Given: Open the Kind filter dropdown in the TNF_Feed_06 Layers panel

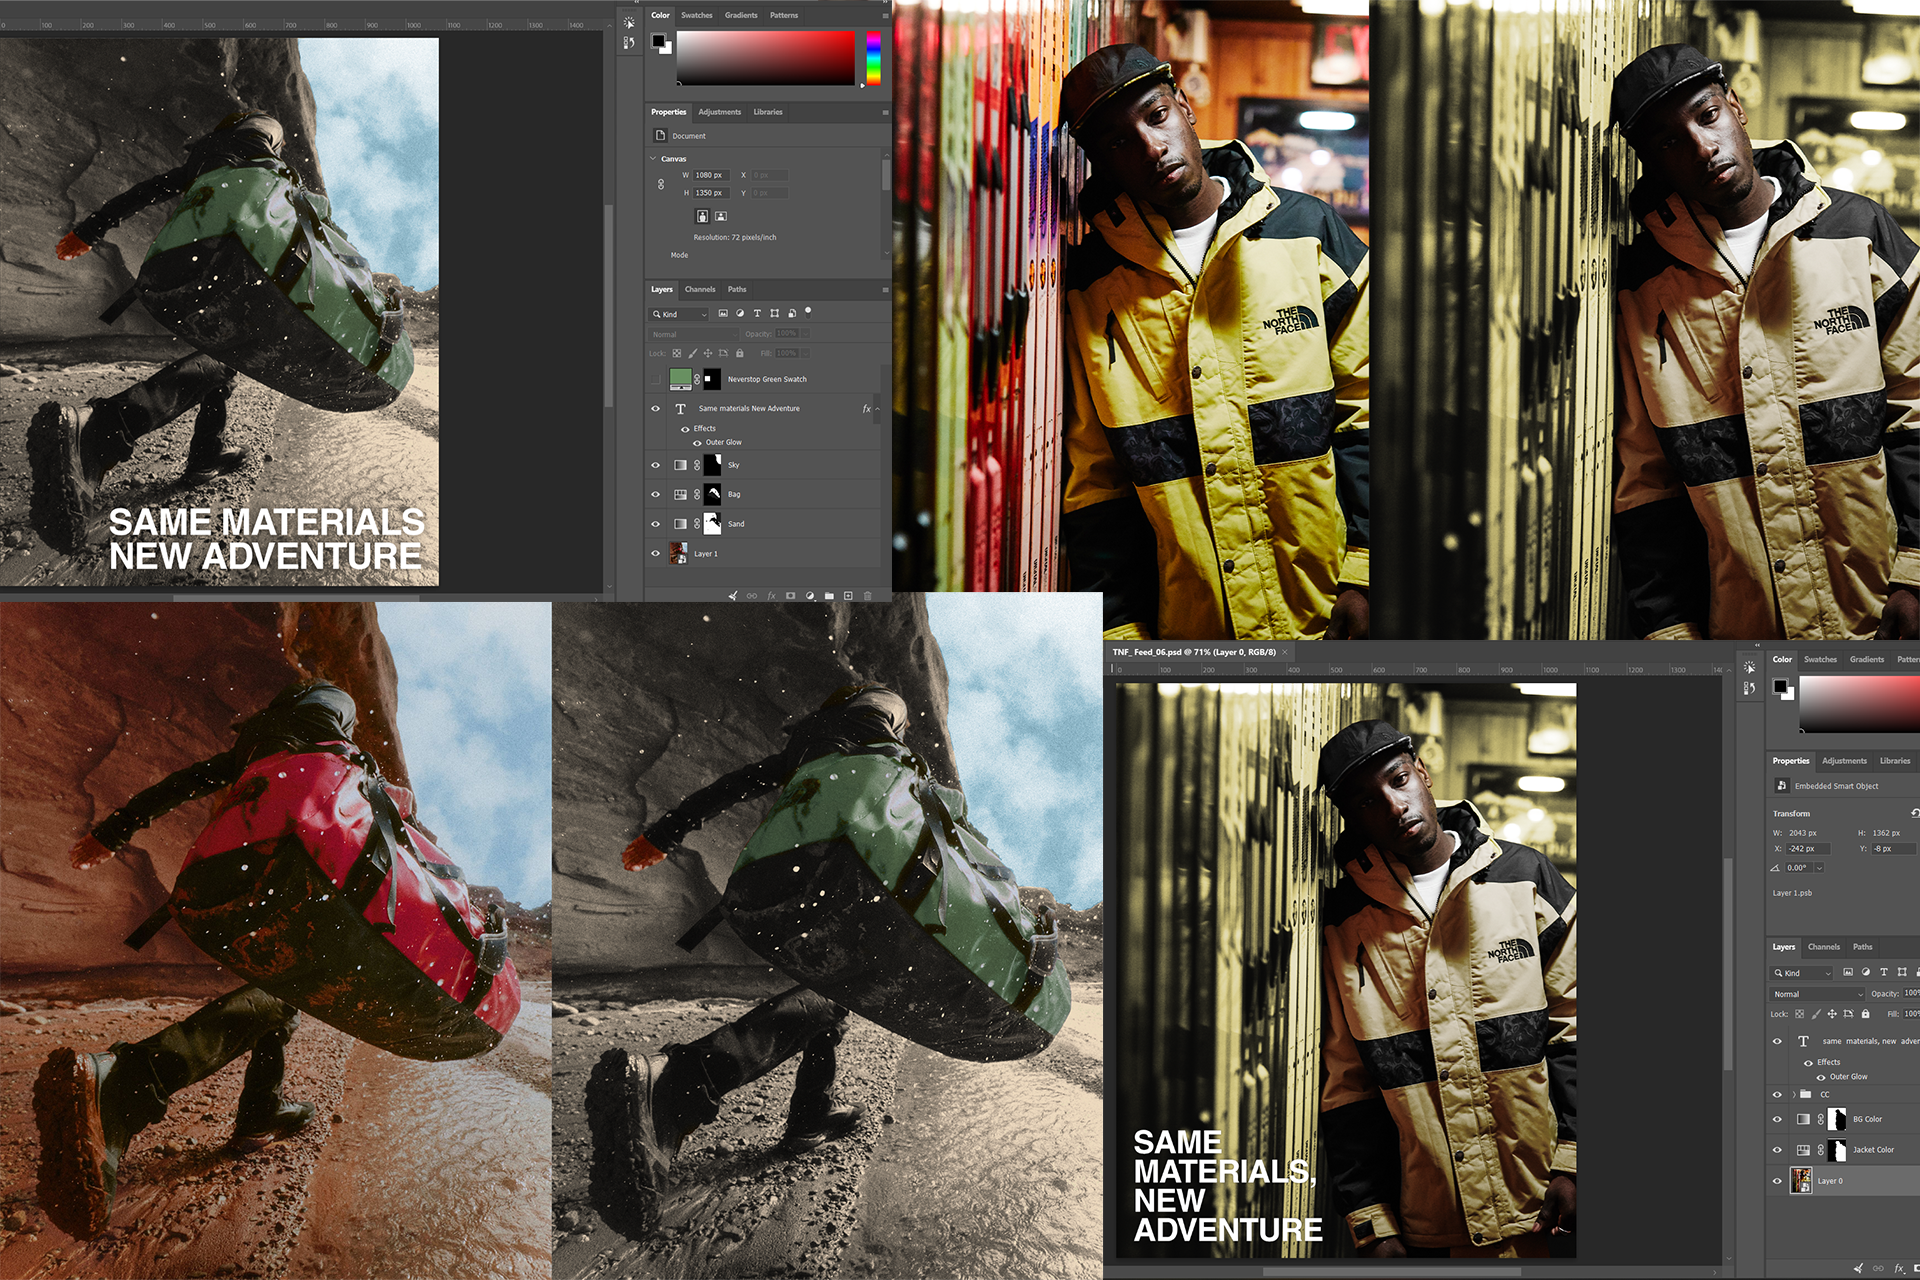Looking at the screenshot, I should pos(1802,973).
